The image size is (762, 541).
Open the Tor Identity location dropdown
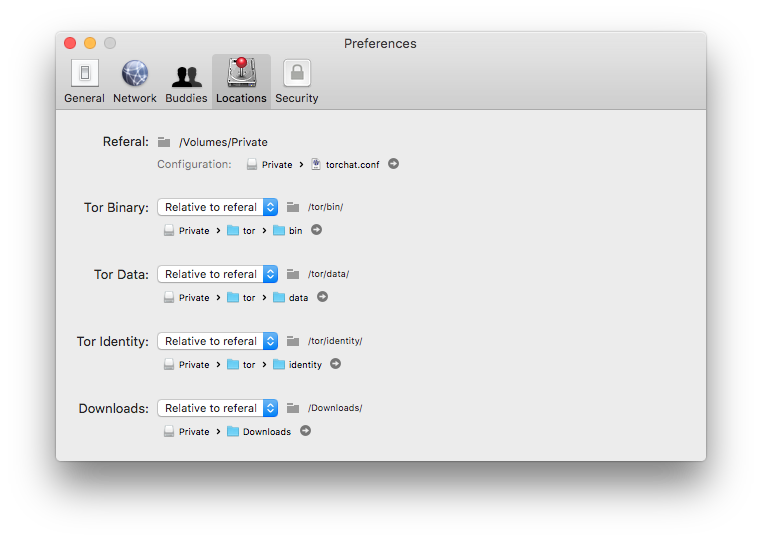(218, 341)
